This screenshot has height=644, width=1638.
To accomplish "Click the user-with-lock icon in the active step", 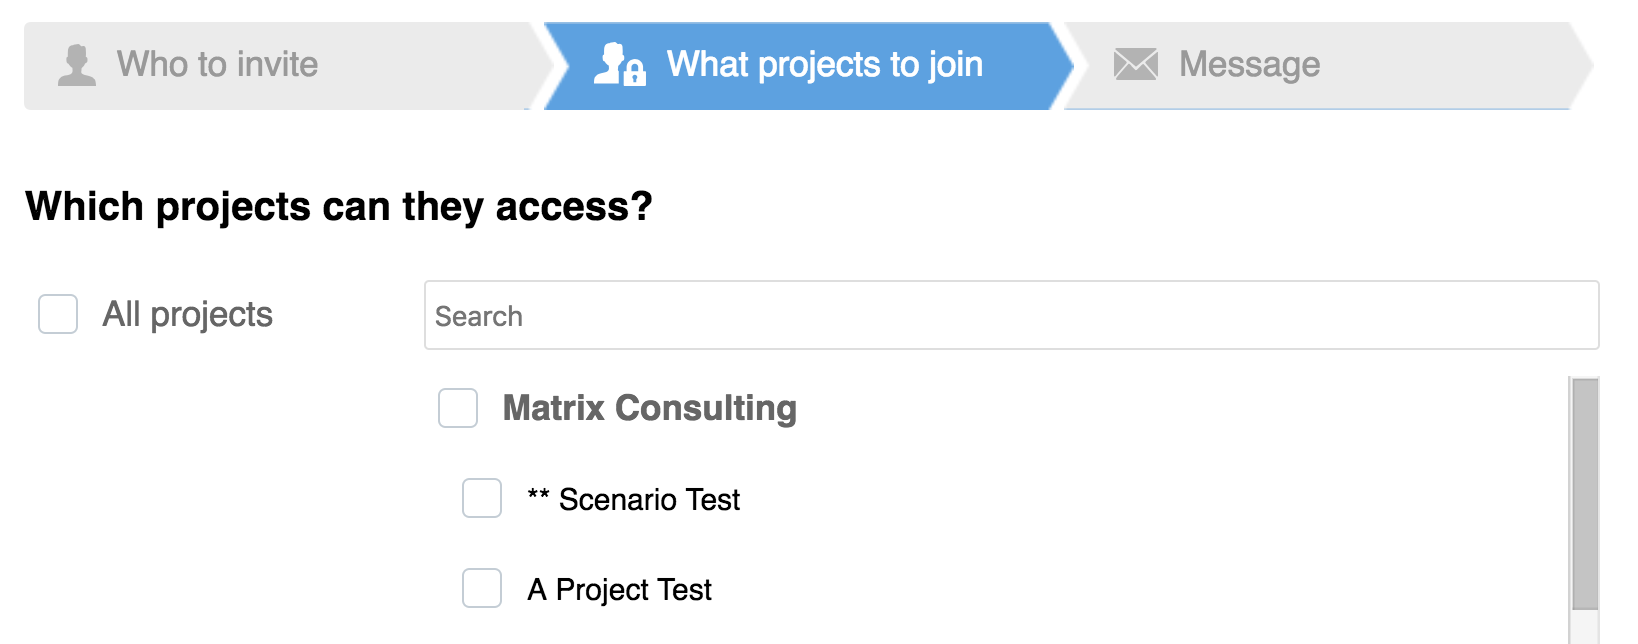I will click(619, 65).
